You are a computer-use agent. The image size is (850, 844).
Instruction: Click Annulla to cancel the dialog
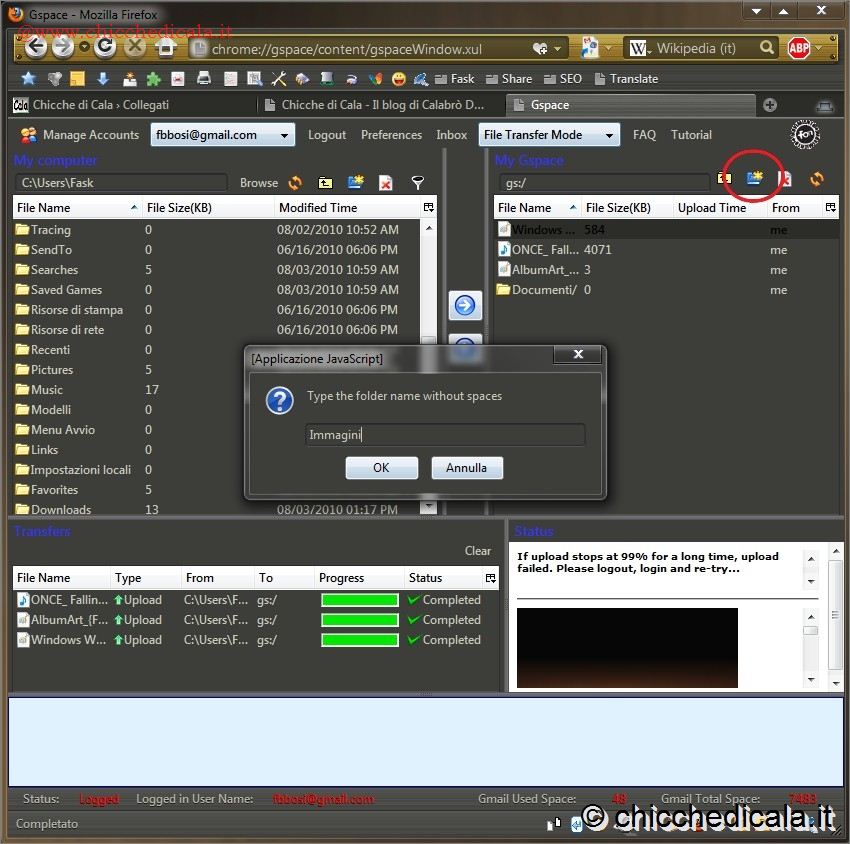click(466, 468)
